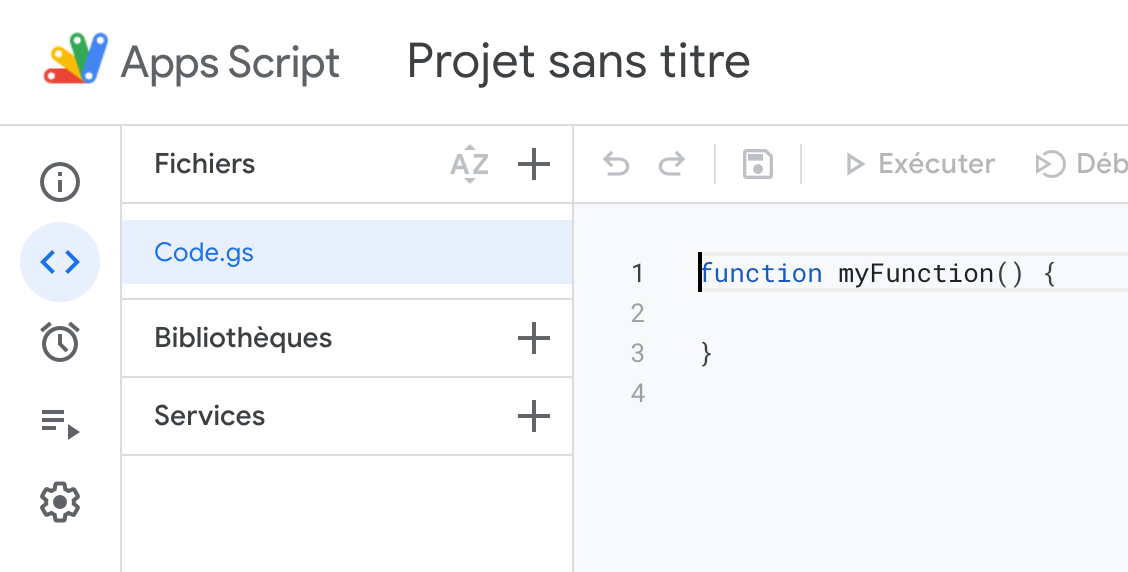Open Project Settings gear icon
1128x572 pixels.
(x=60, y=501)
